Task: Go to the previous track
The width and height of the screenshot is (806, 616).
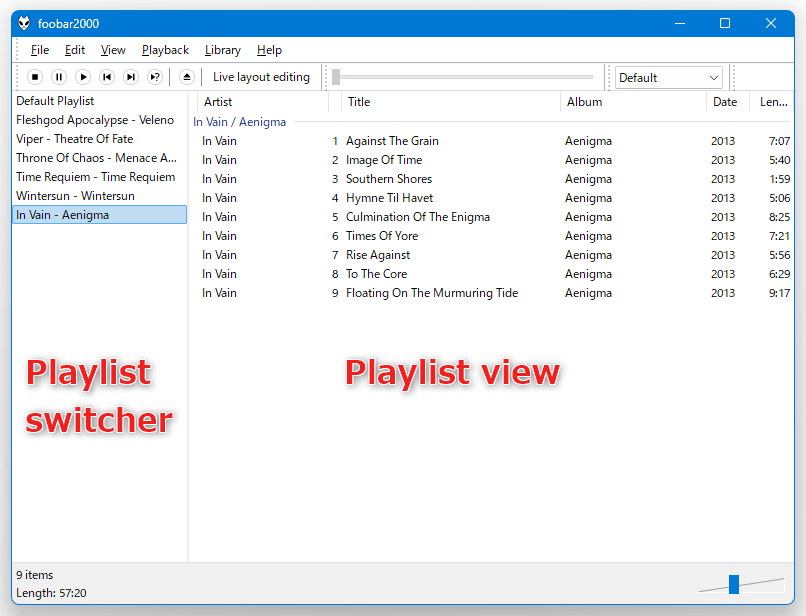Action: click(x=107, y=77)
